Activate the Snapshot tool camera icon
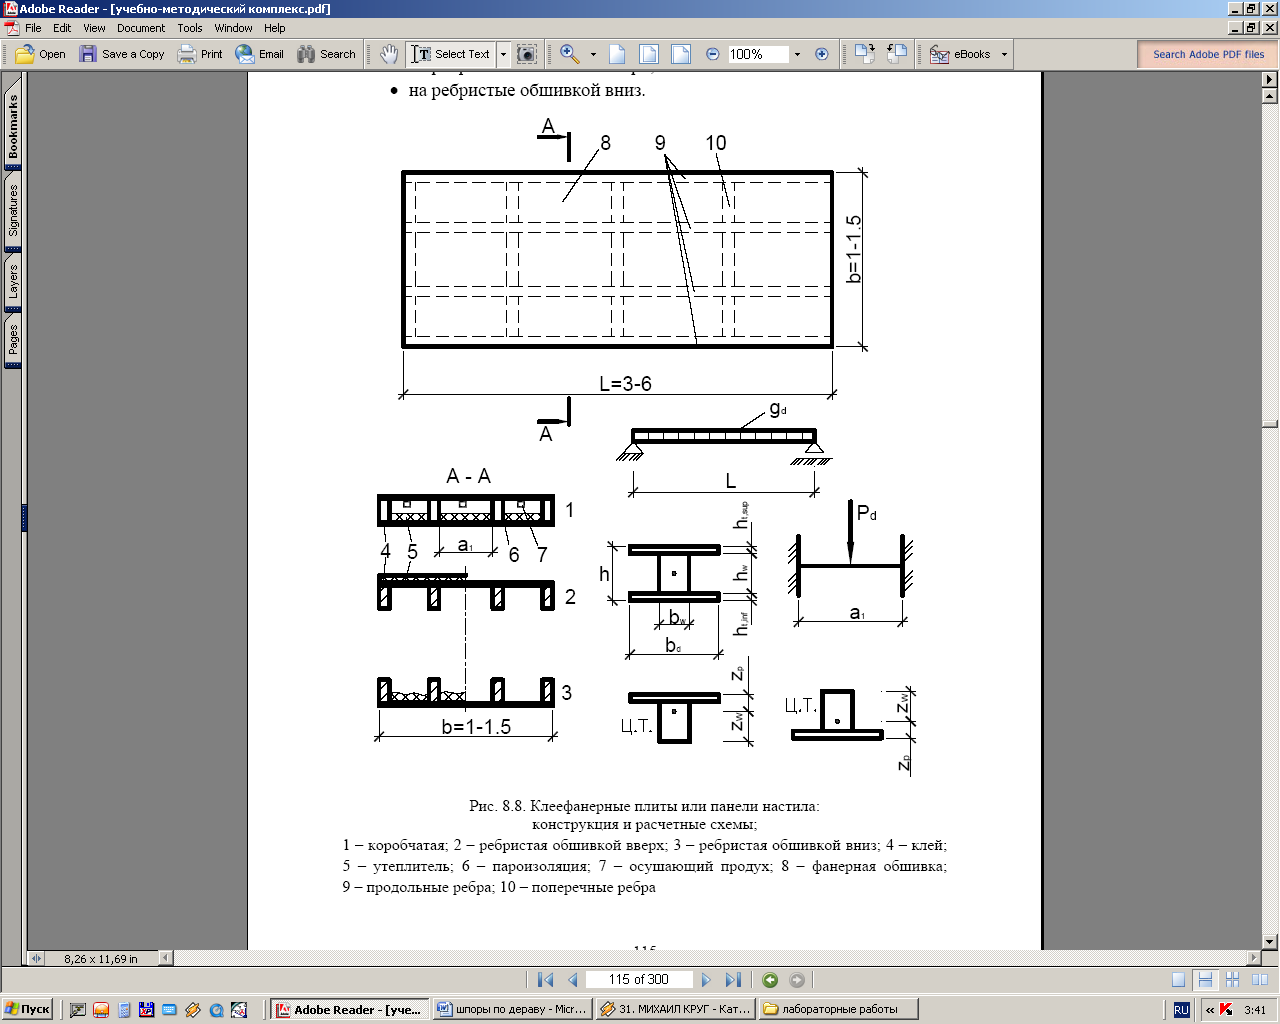Screen dimensions: 1280x1024 click(x=527, y=54)
